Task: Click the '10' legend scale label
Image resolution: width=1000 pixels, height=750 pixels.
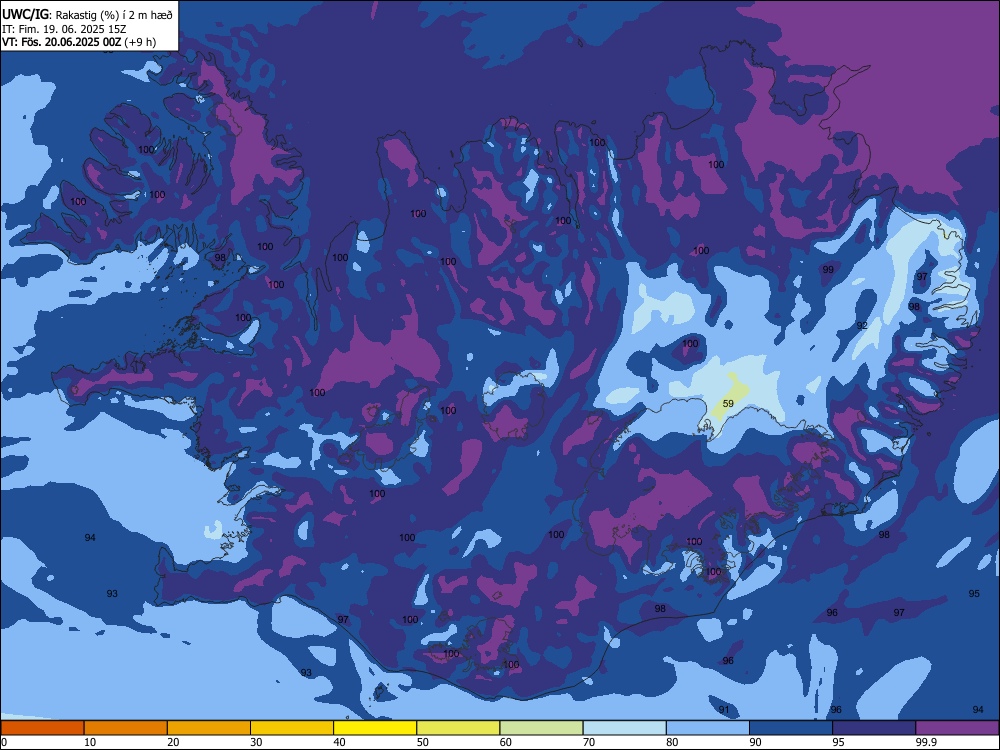Action: pos(90,742)
